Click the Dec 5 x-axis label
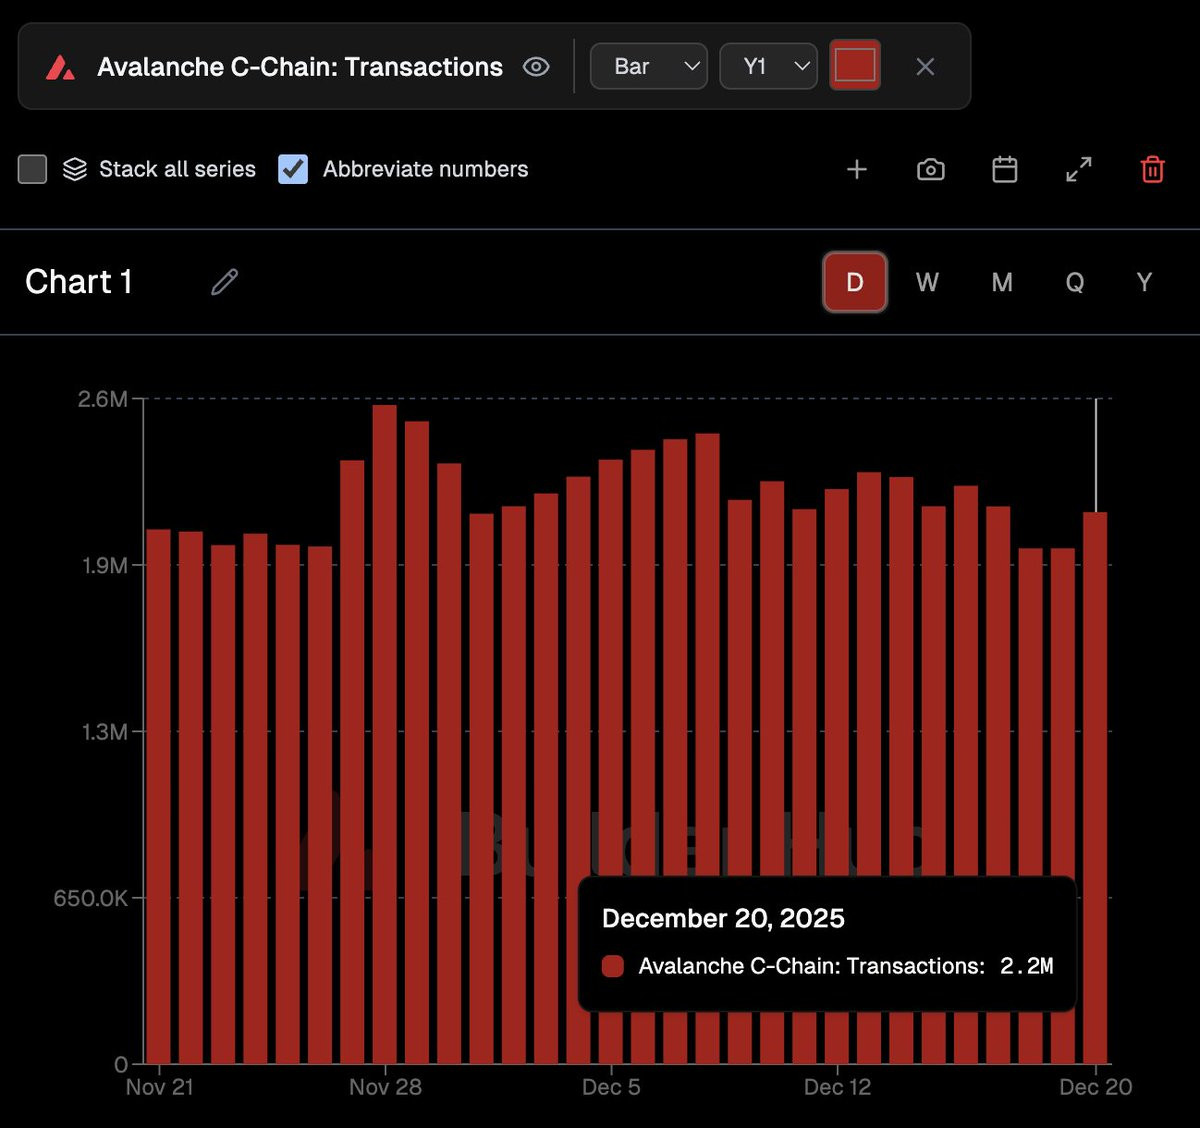1200x1128 pixels. pyautogui.click(x=611, y=1087)
